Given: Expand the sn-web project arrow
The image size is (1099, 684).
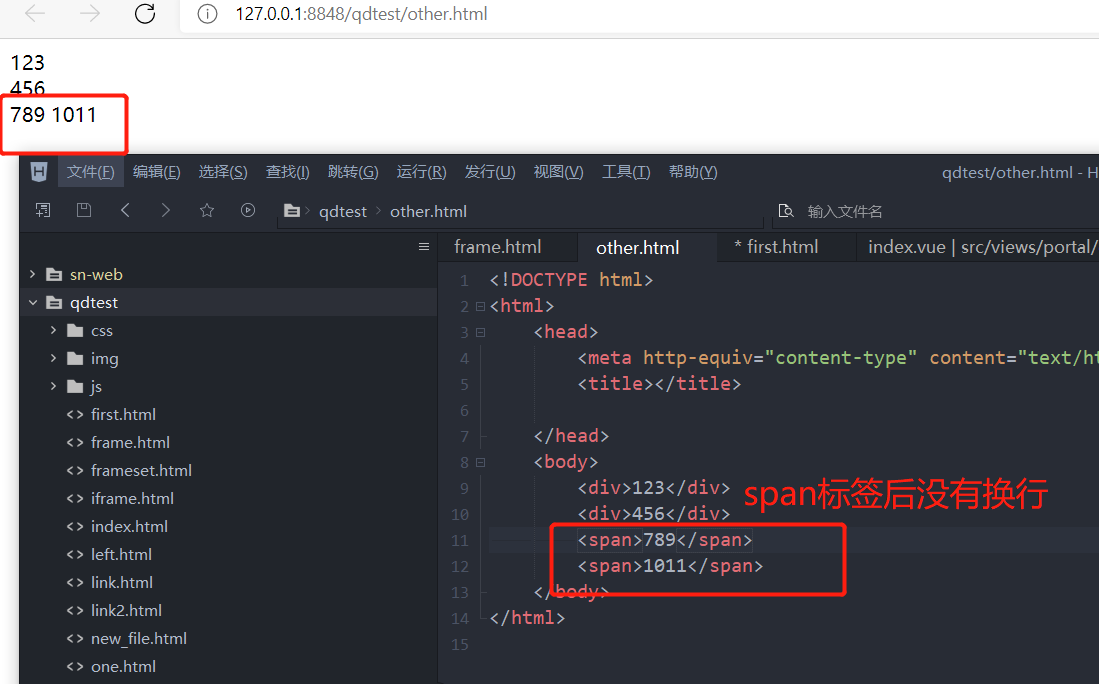Looking at the screenshot, I should coord(32,274).
